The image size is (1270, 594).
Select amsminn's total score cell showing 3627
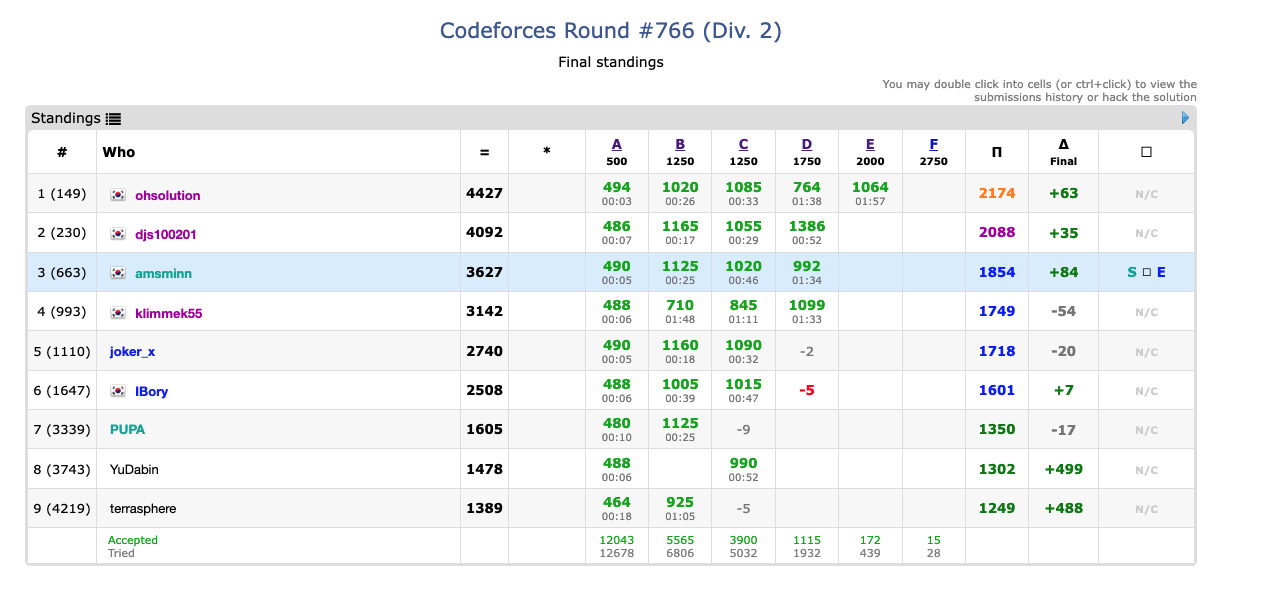tap(484, 272)
